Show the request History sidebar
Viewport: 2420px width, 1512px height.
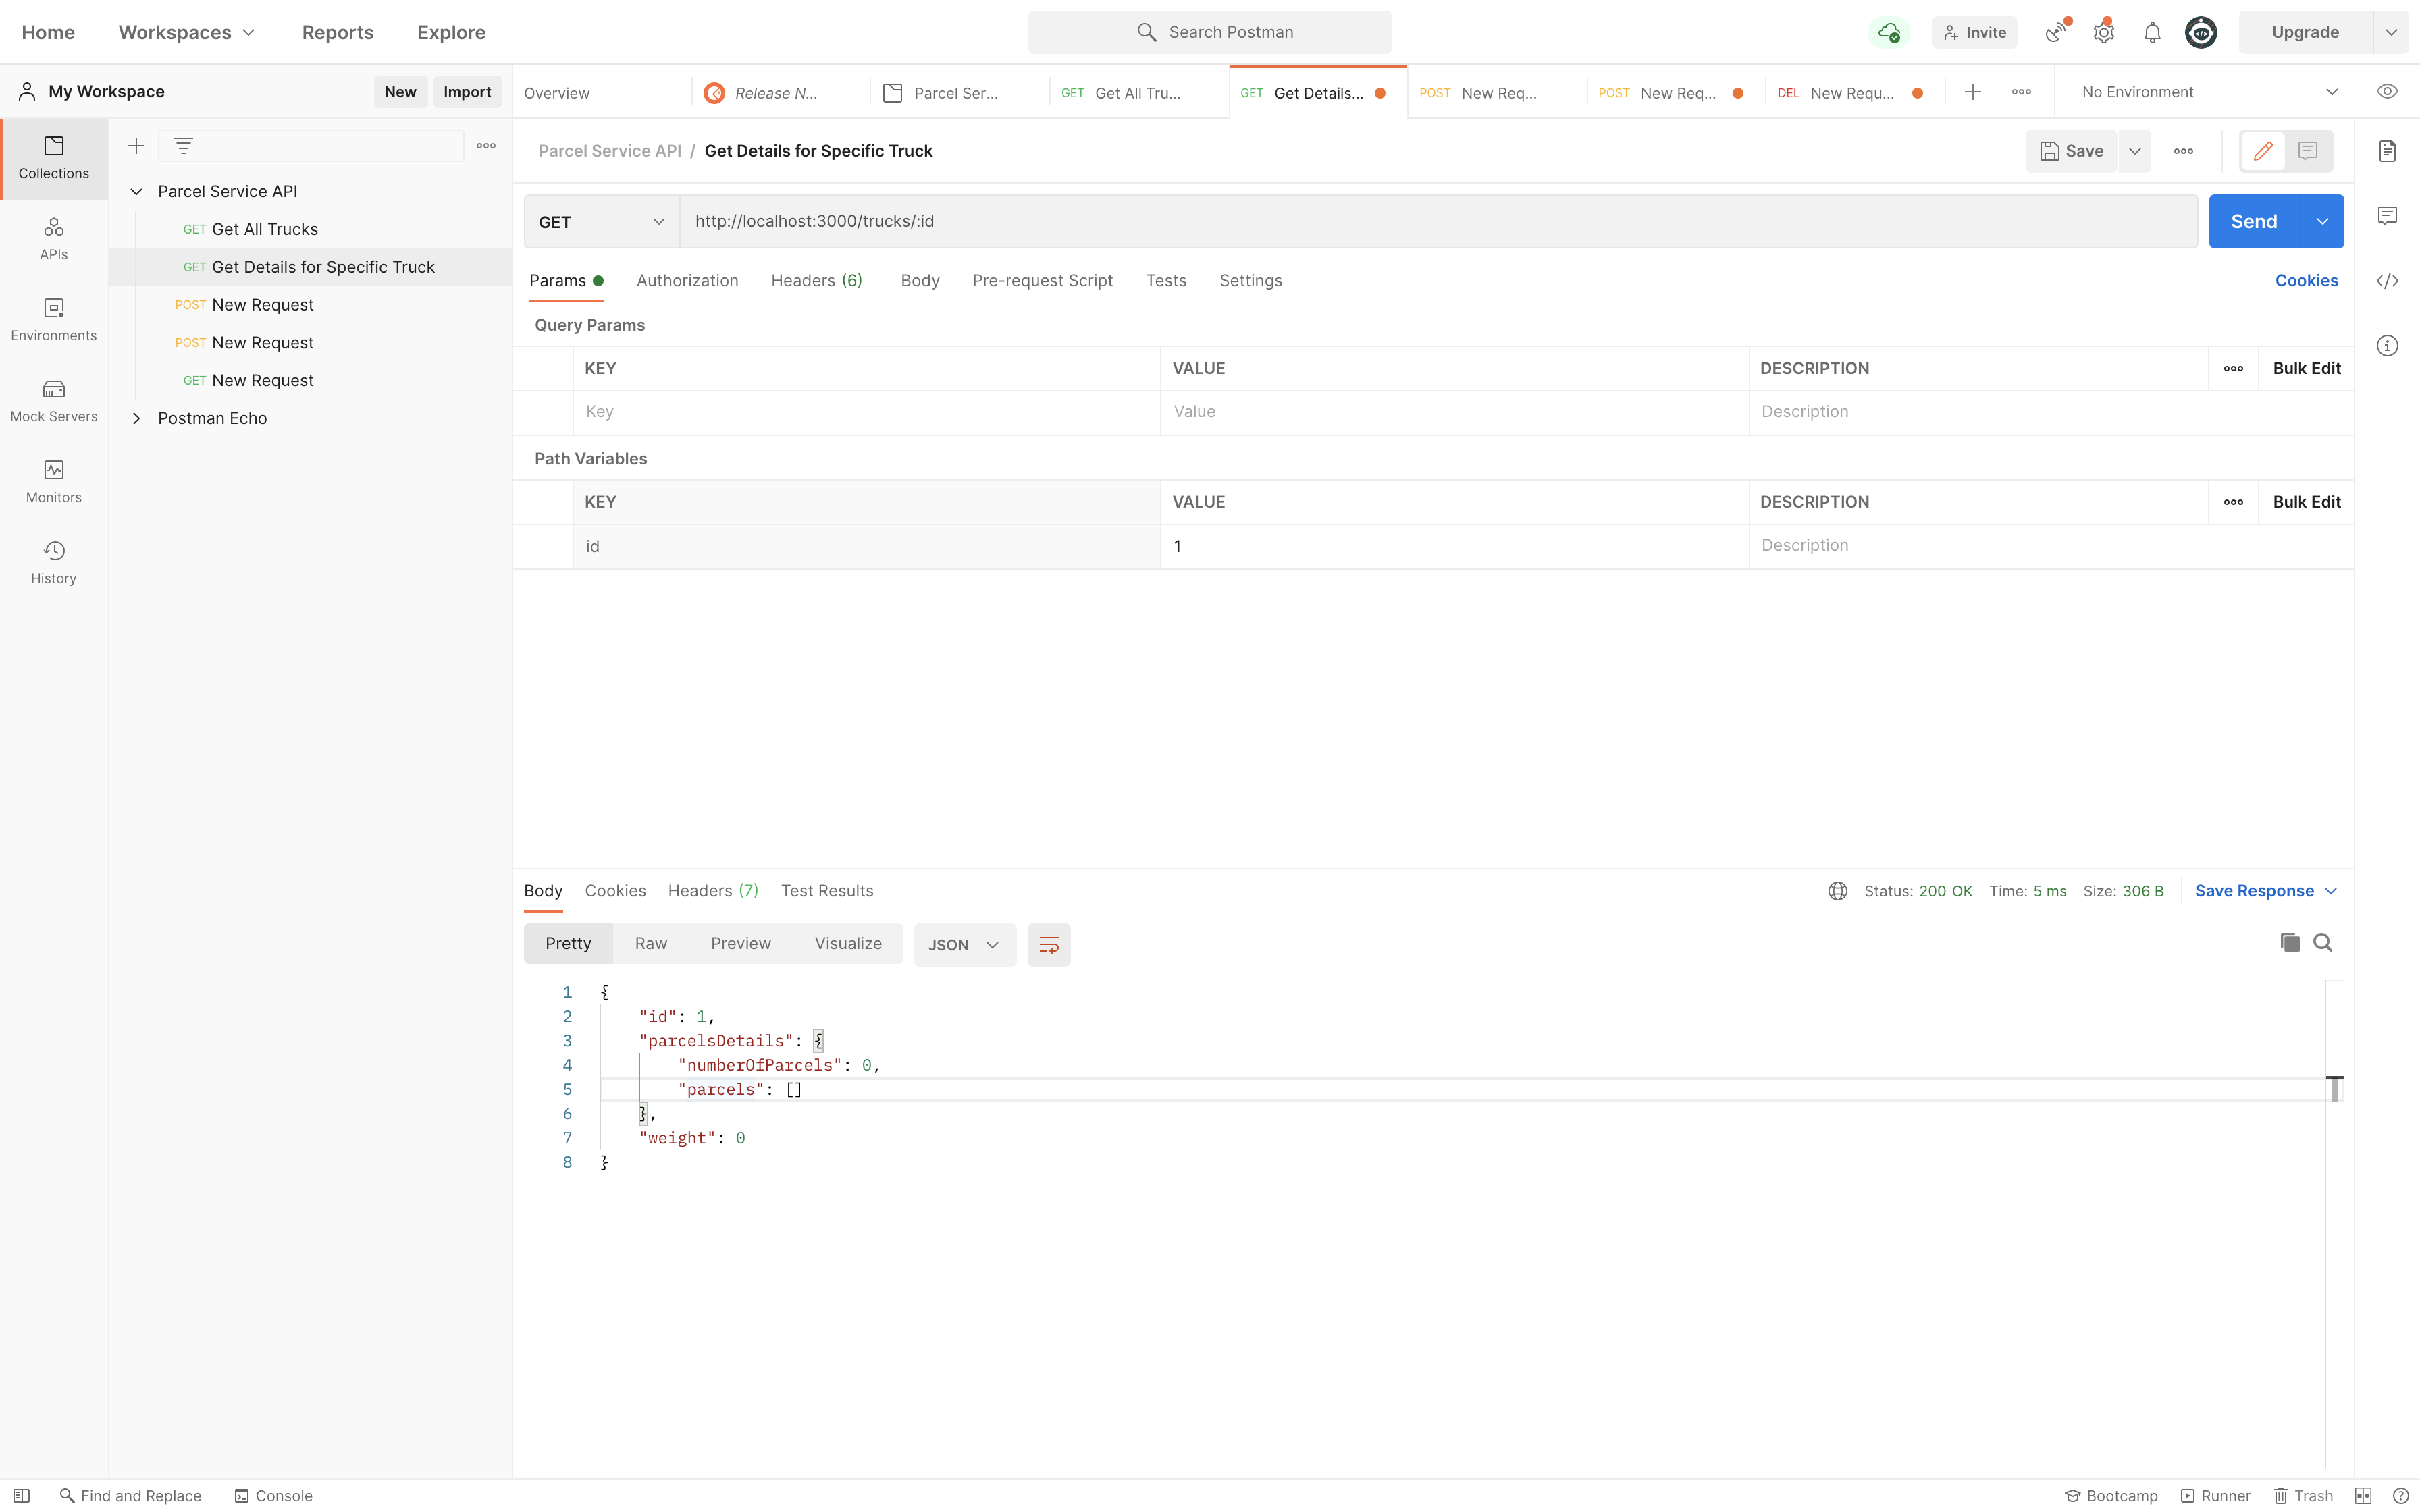pyautogui.click(x=53, y=560)
